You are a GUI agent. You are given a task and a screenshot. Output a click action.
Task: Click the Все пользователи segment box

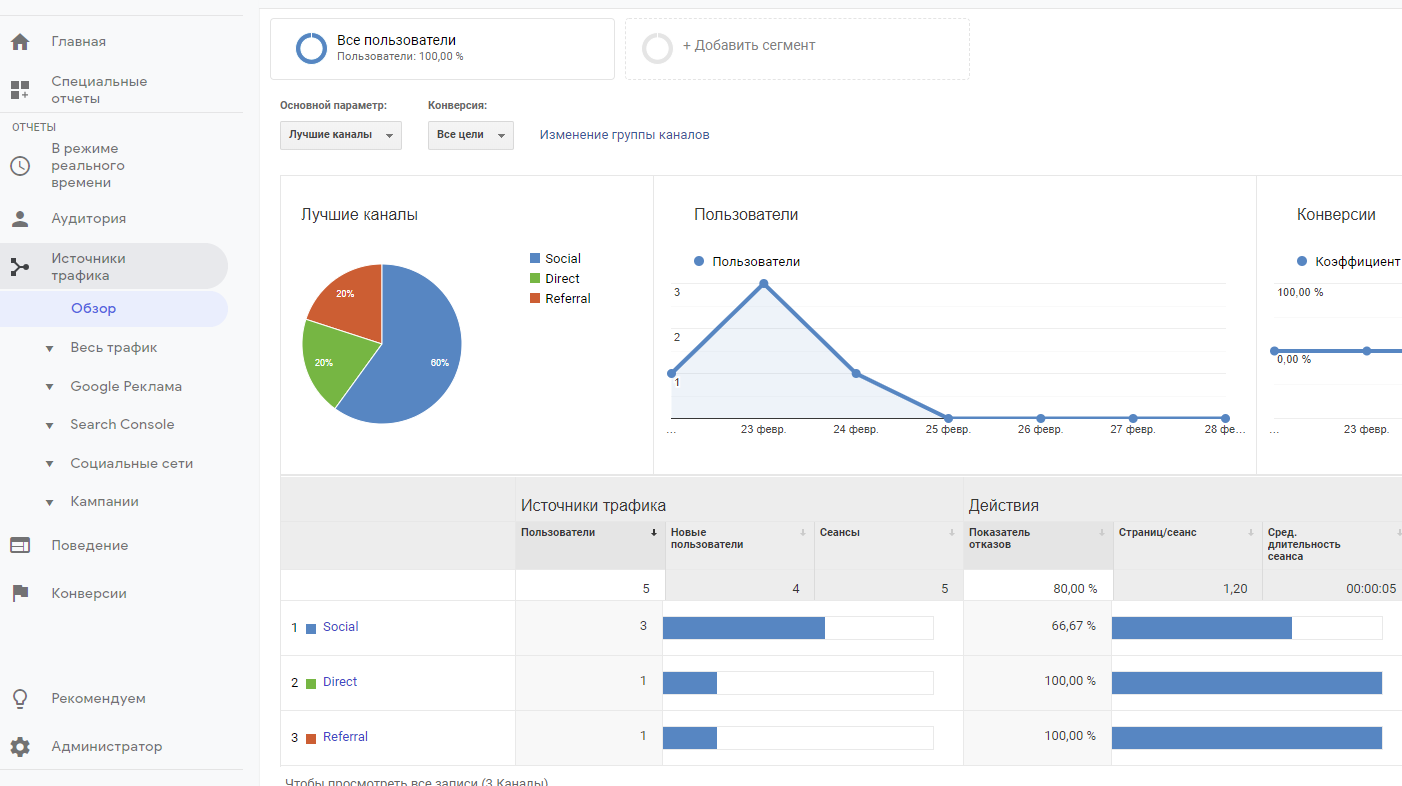tap(442, 49)
